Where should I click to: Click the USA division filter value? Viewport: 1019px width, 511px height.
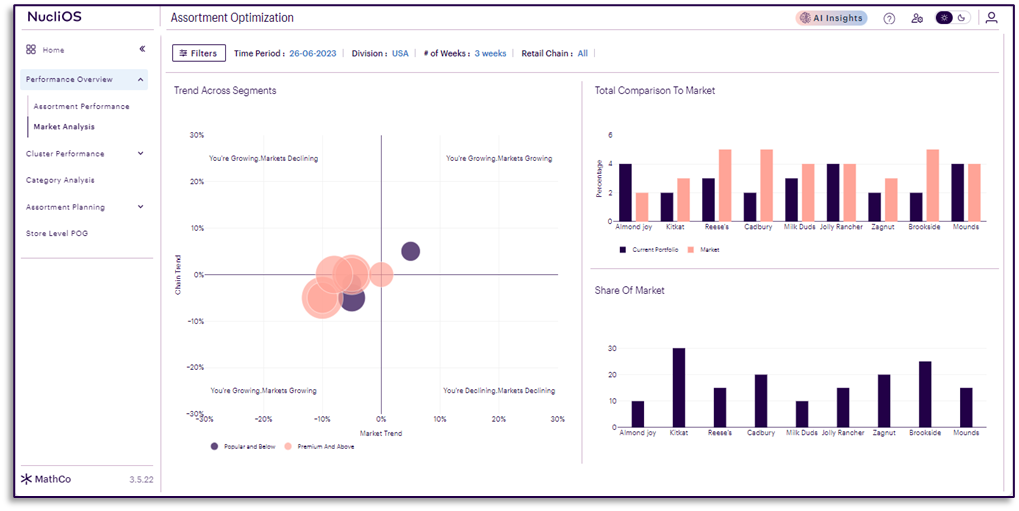pyautogui.click(x=400, y=53)
